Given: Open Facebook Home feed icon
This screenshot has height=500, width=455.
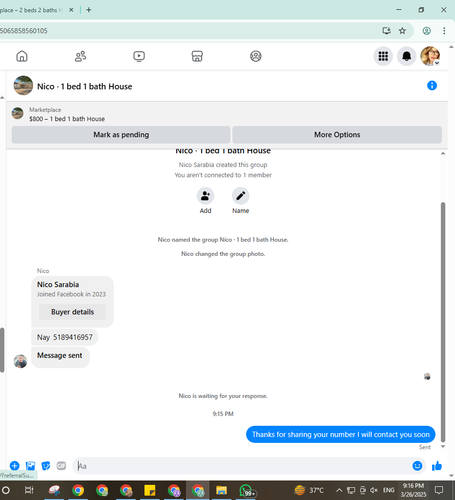Looking at the screenshot, I should pyautogui.click(x=22, y=56).
